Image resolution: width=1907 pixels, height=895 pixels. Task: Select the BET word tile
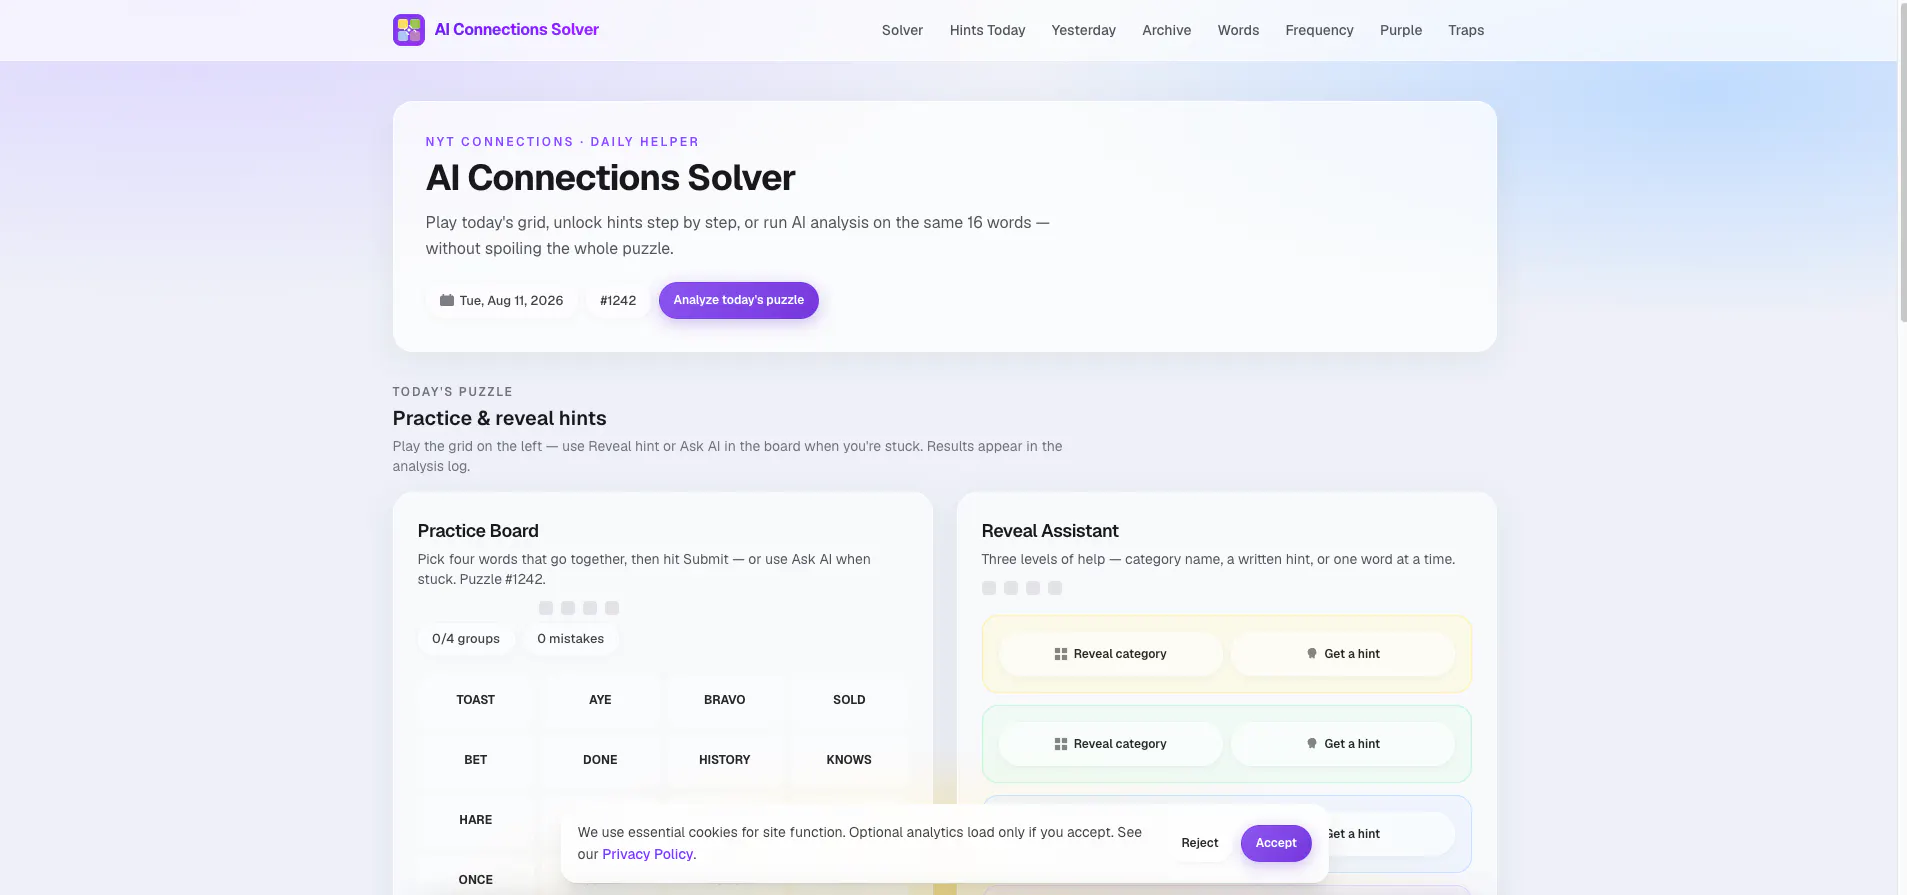(x=476, y=760)
